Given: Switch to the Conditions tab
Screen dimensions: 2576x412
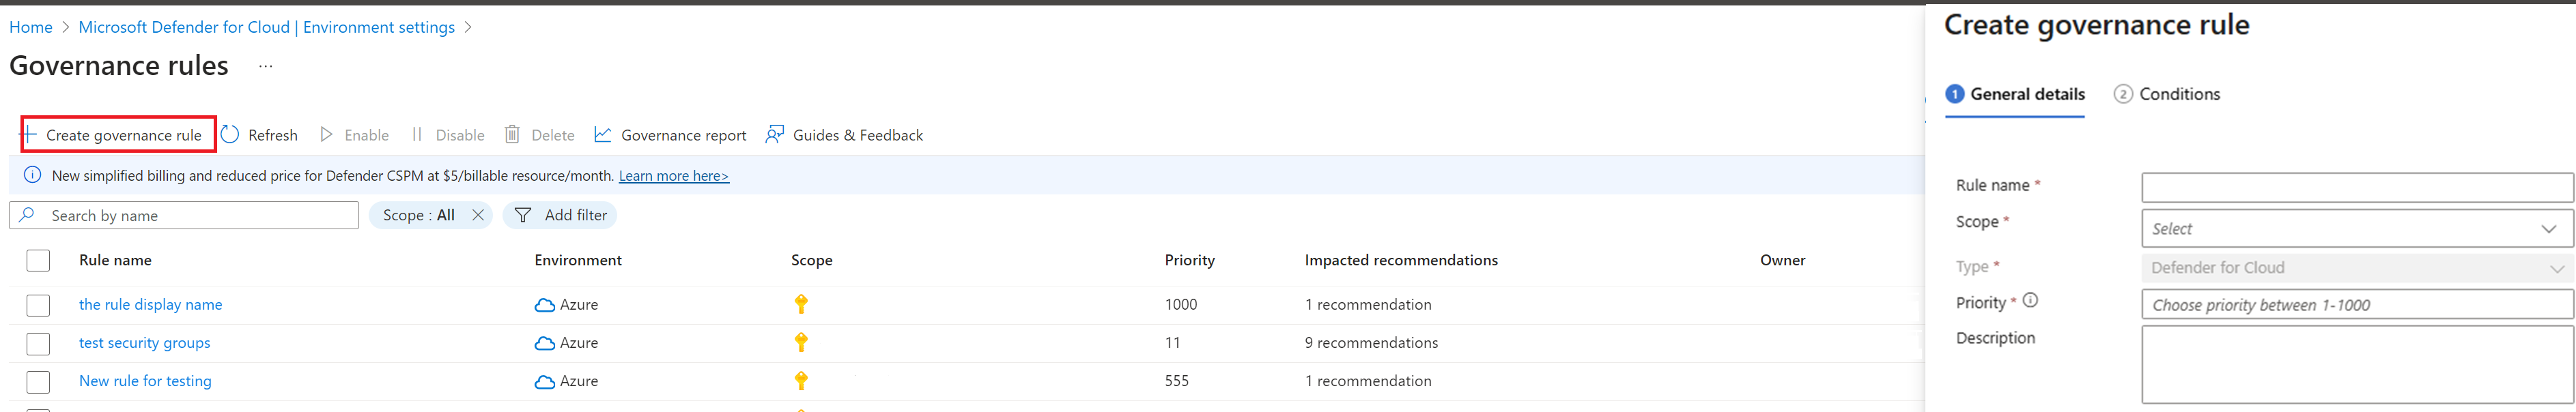Looking at the screenshot, I should pos(2167,94).
